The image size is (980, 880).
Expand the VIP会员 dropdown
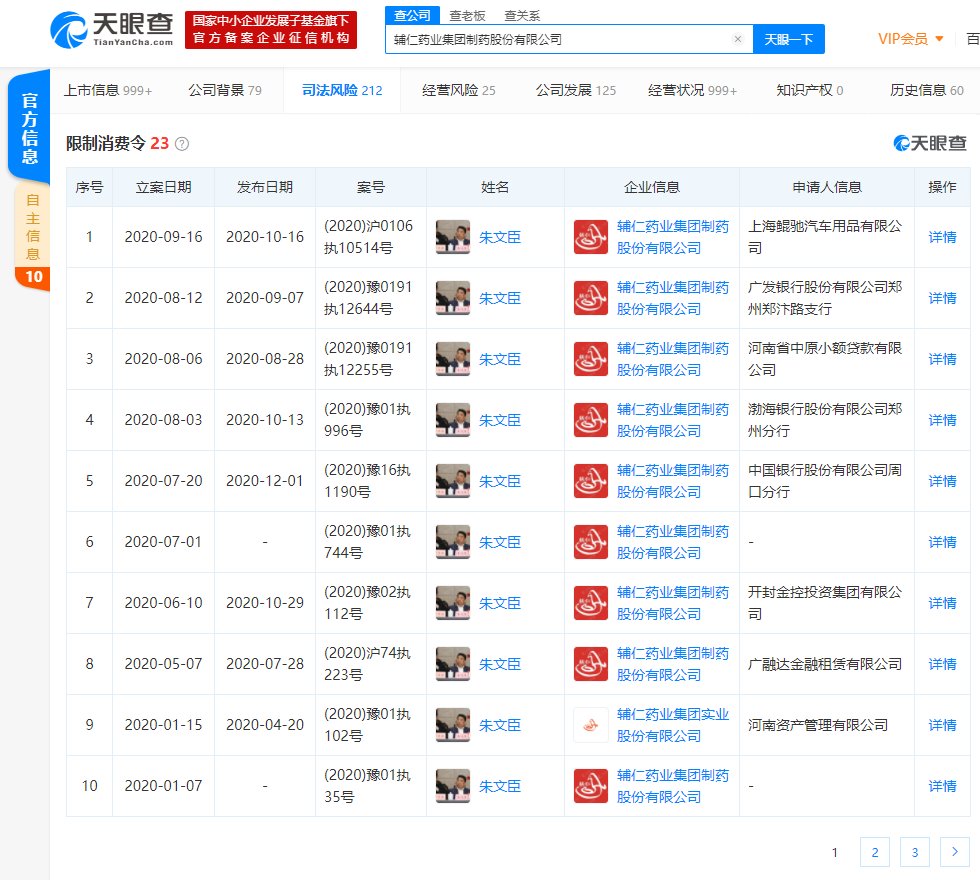[x=910, y=39]
